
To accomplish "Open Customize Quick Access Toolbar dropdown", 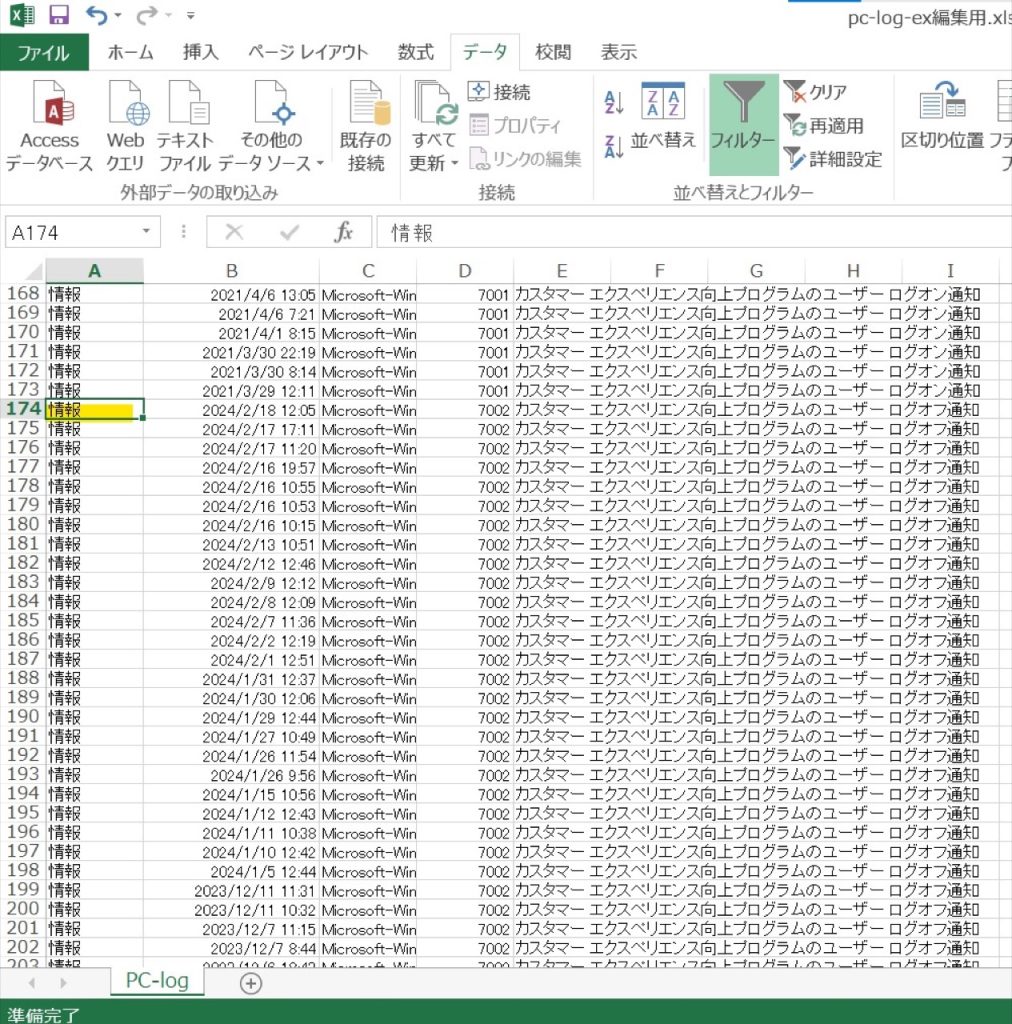I will point(191,14).
